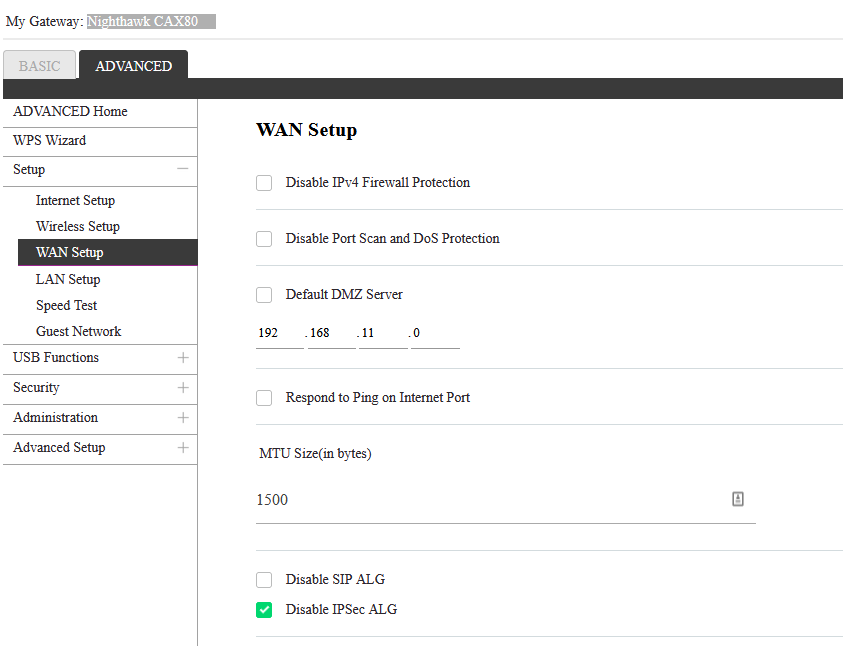Enable Respond to Ping on Internet Port
This screenshot has width=843, height=646.
264,398
